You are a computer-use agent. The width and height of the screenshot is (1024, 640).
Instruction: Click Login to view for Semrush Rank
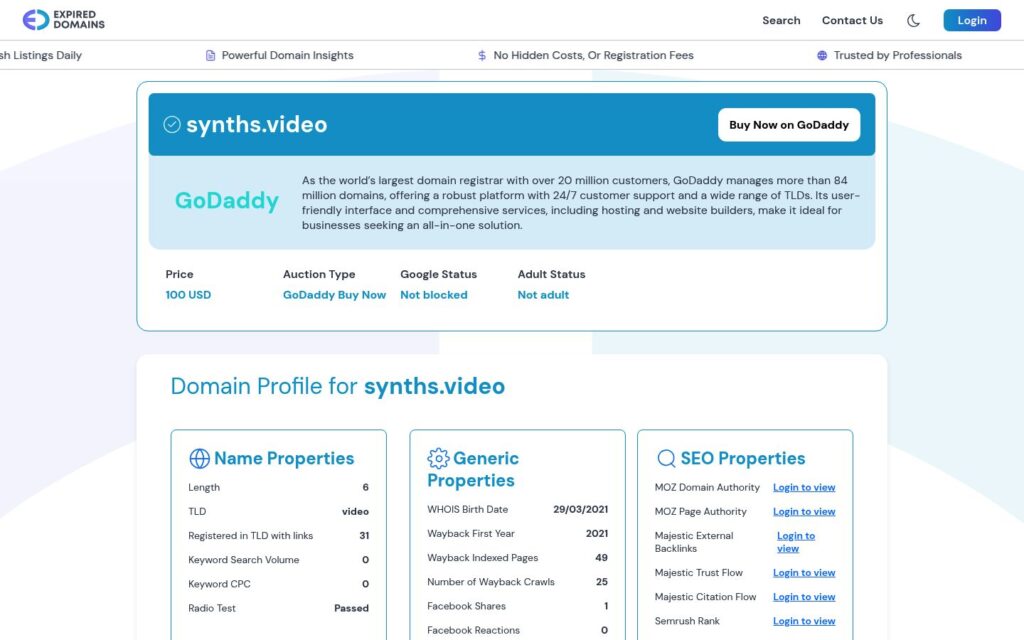click(804, 621)
